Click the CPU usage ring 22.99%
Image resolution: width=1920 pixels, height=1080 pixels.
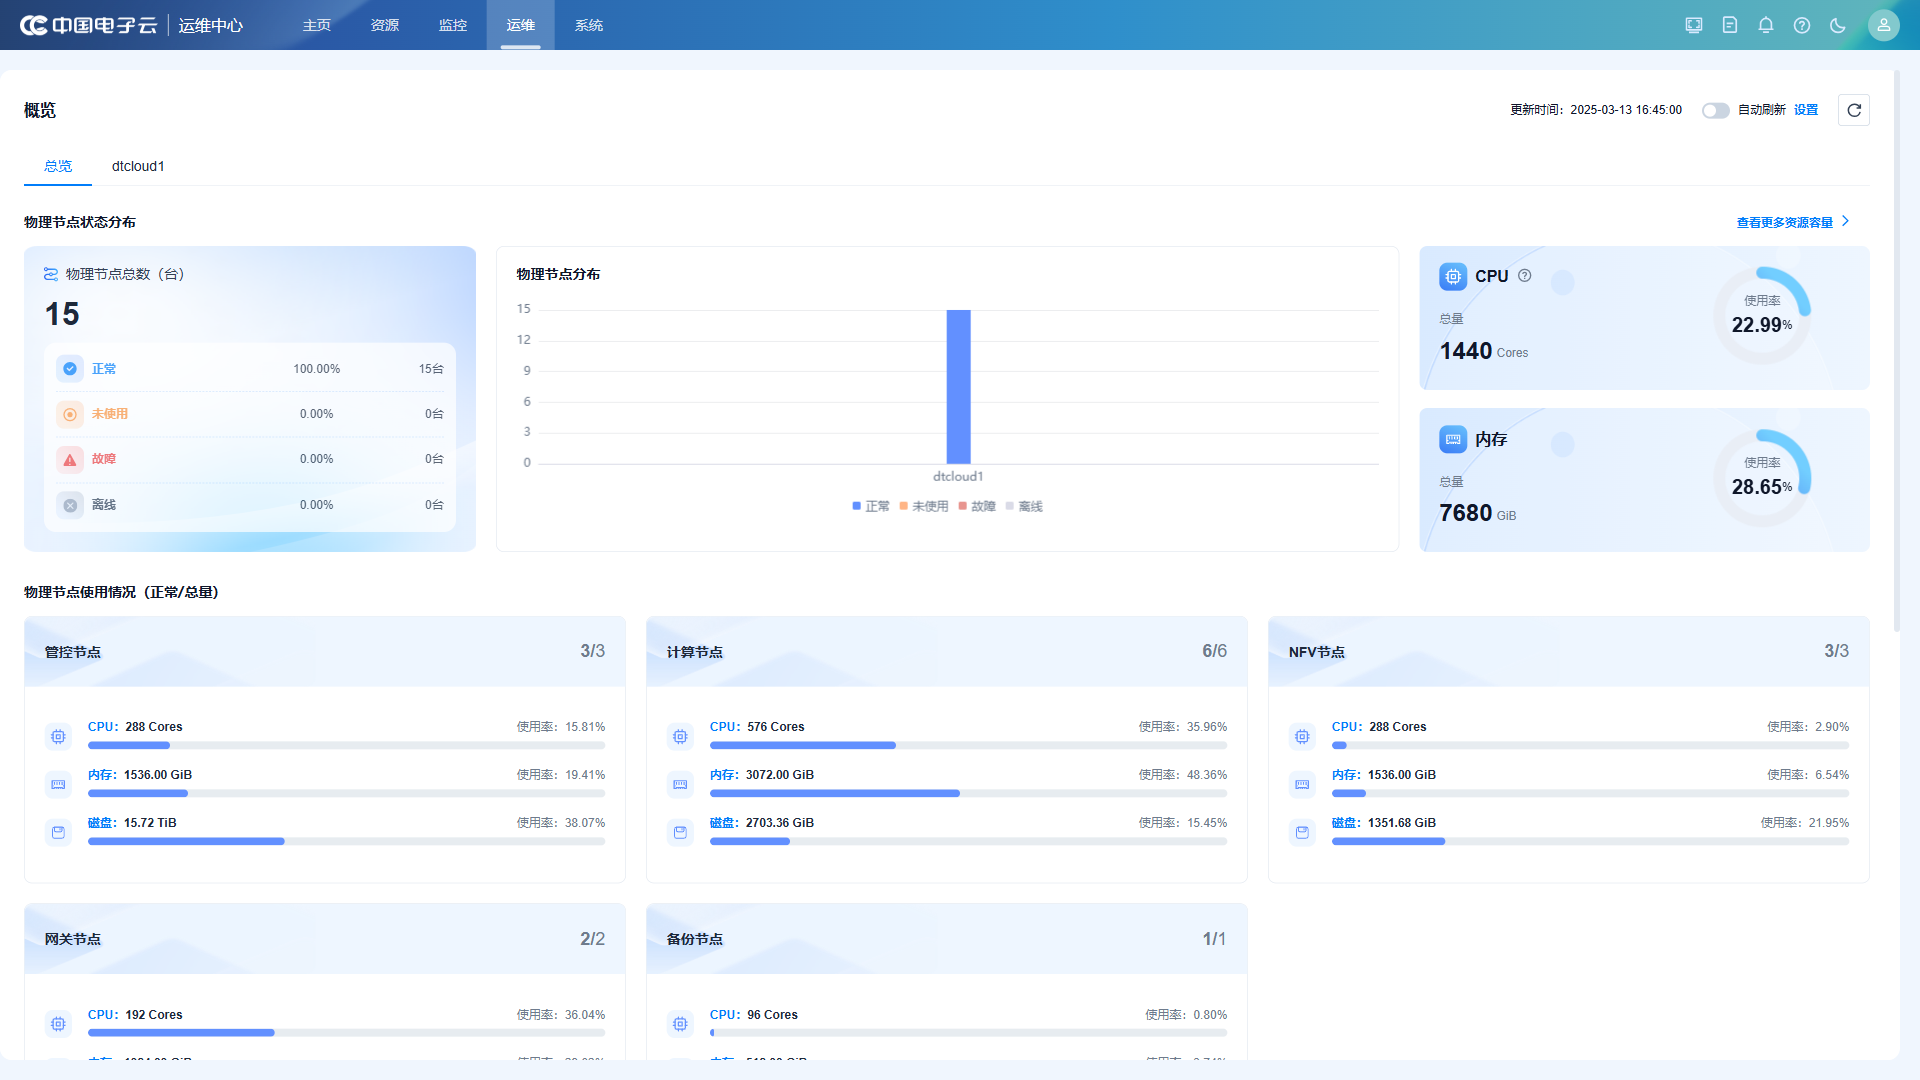pos(1762,315)
